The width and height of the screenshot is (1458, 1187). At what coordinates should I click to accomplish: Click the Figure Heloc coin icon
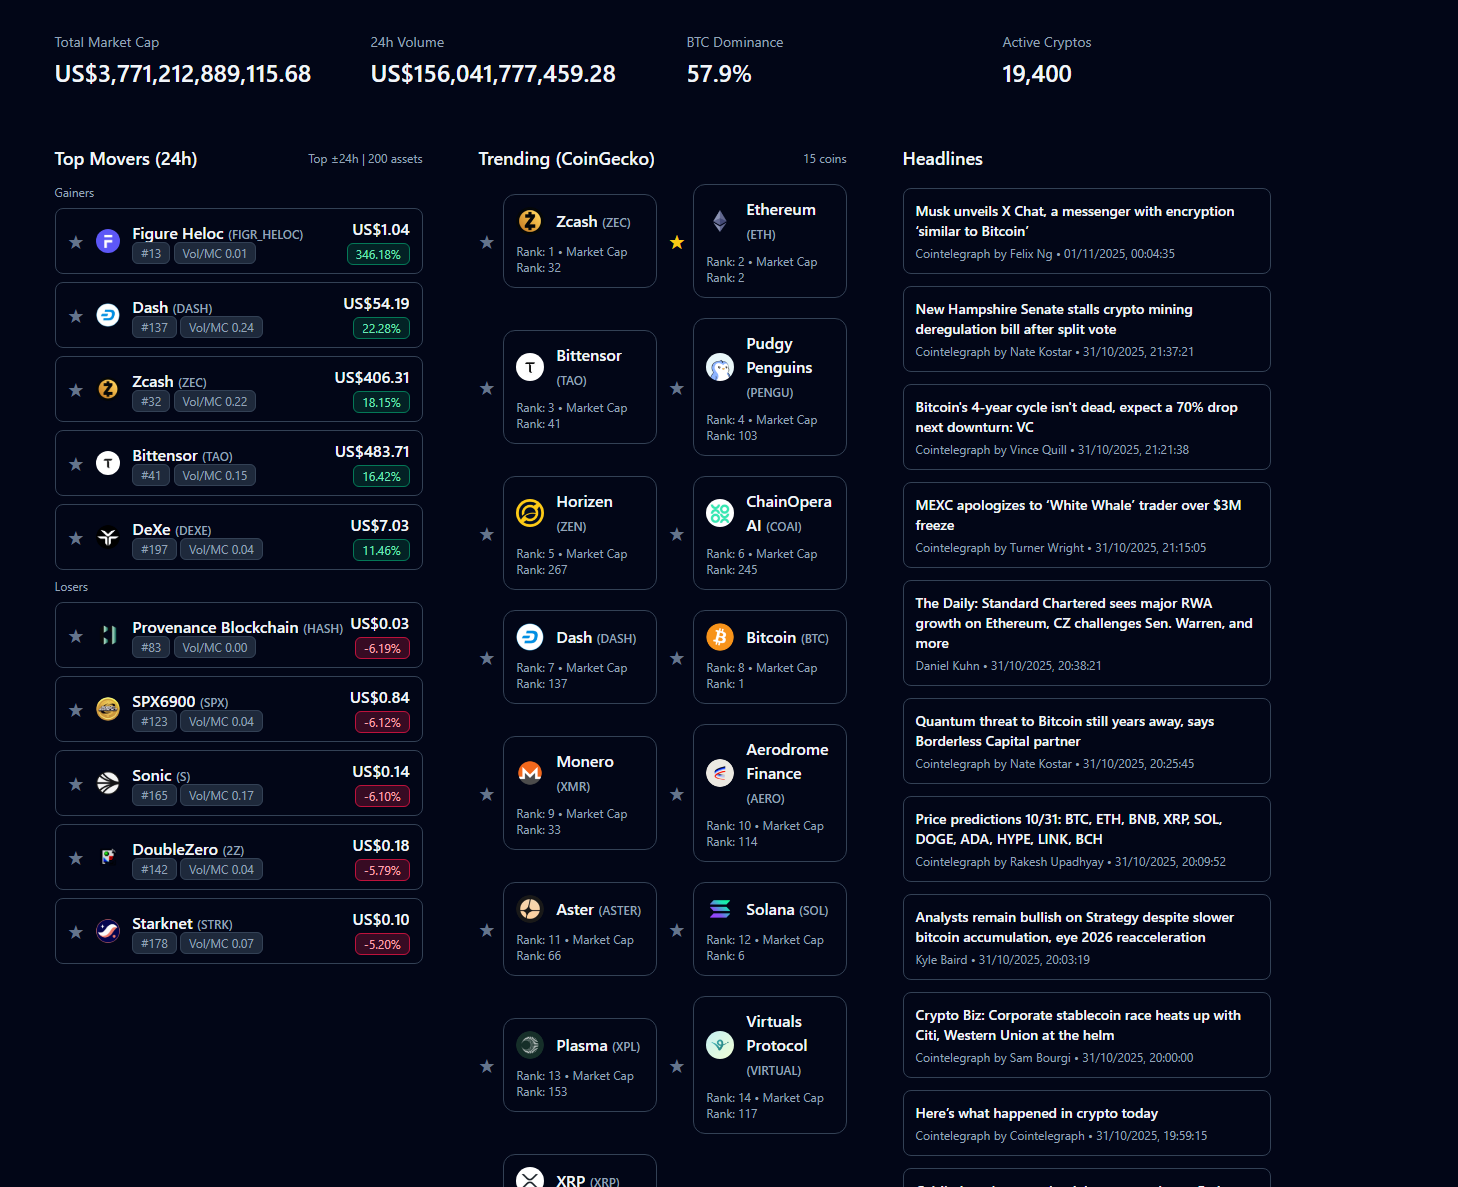[x=108, y=241]
